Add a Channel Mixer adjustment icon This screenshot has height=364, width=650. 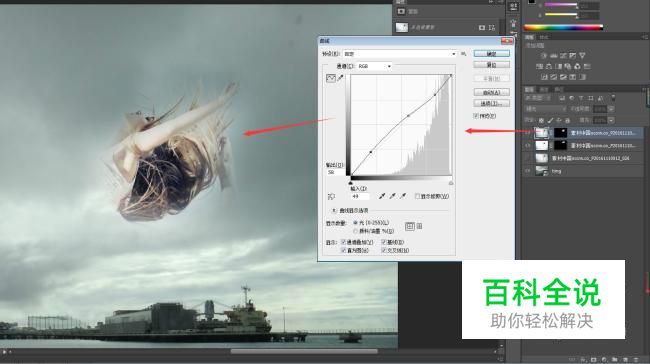click(x=577, y=66)
